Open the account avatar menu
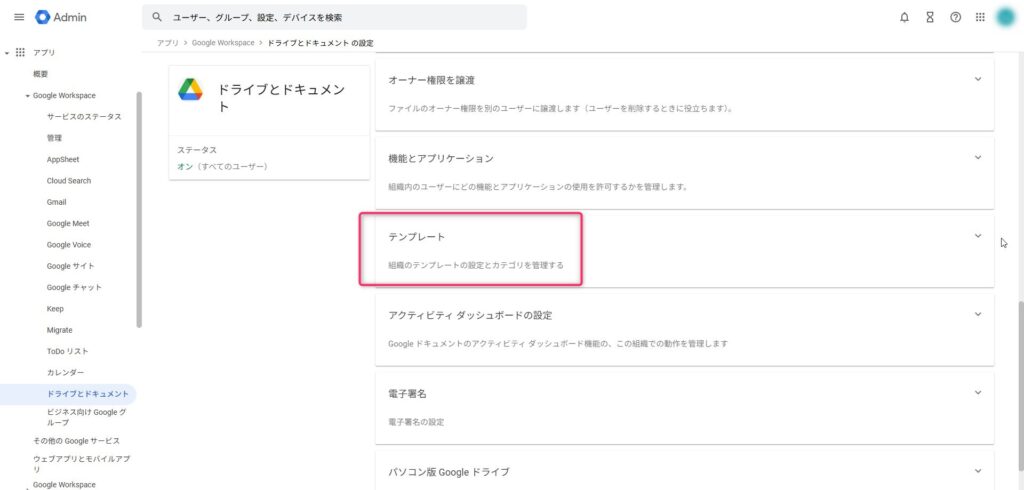Viewport: 1024px width, 490px height. click(x=1006, y=18)
